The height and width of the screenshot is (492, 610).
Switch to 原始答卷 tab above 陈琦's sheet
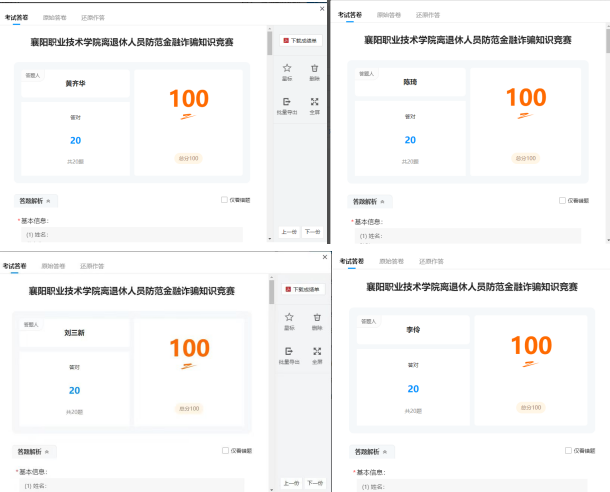387,16
